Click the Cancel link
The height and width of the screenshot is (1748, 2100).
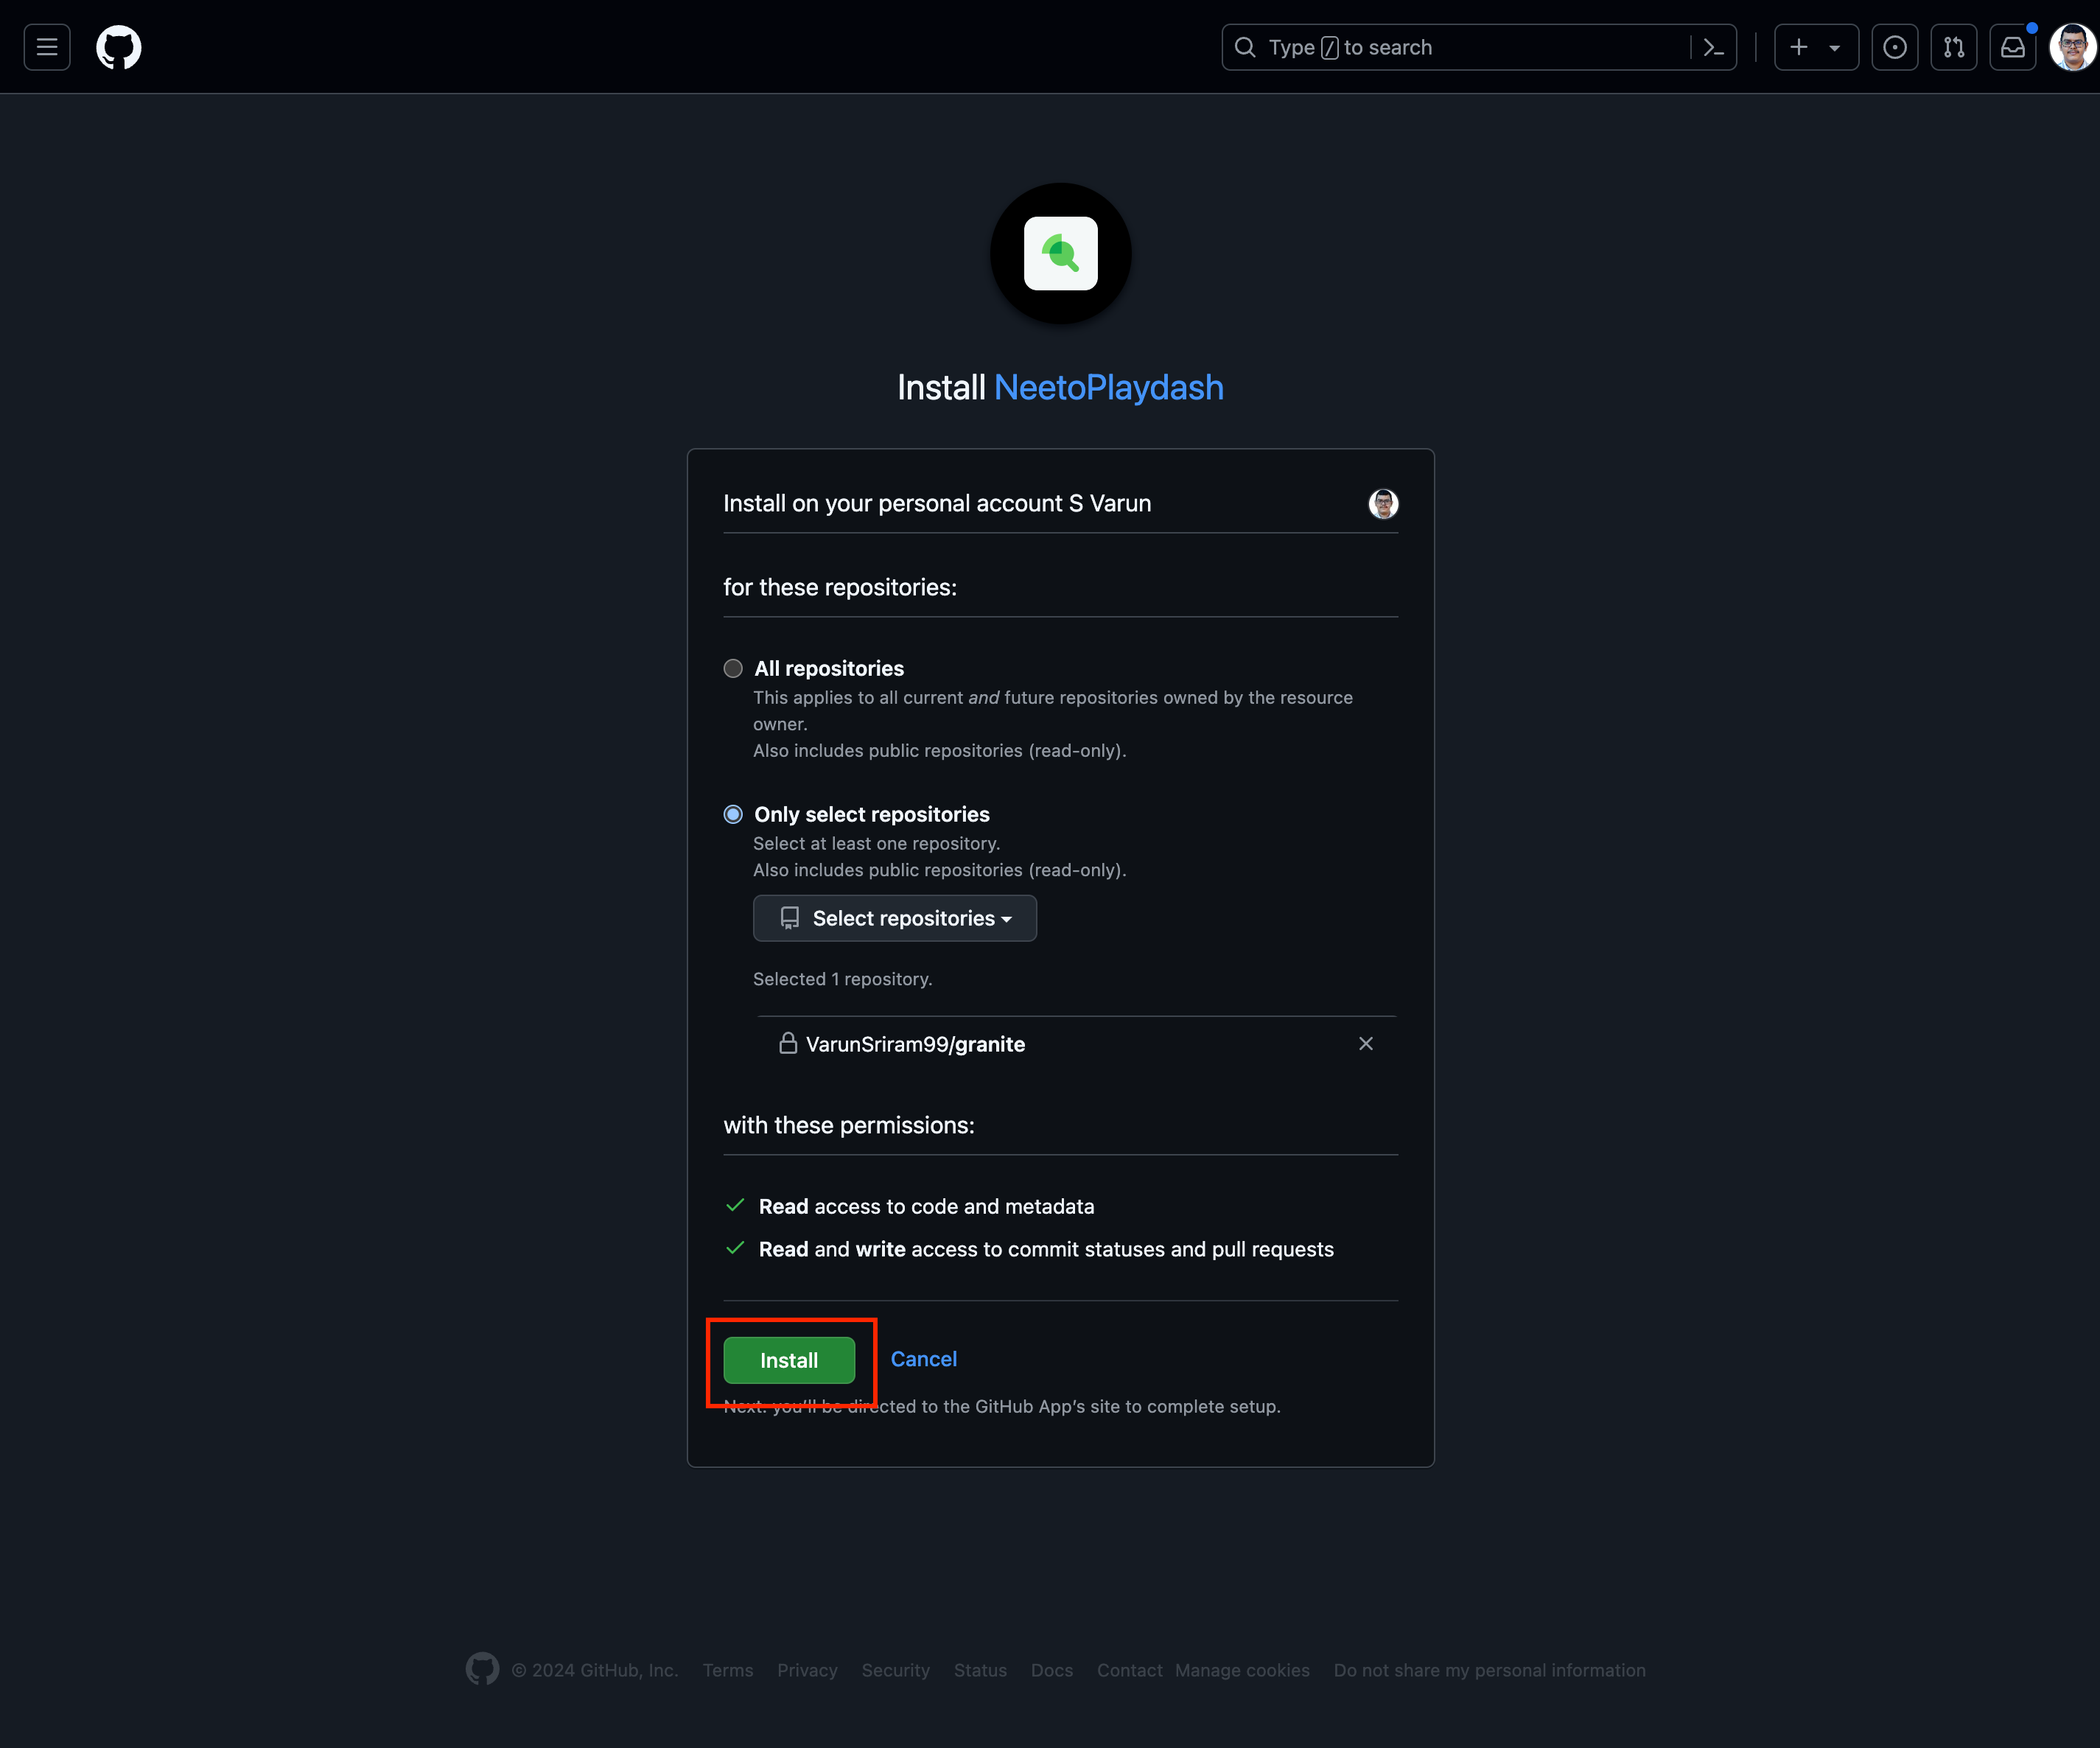point(924,1359)
